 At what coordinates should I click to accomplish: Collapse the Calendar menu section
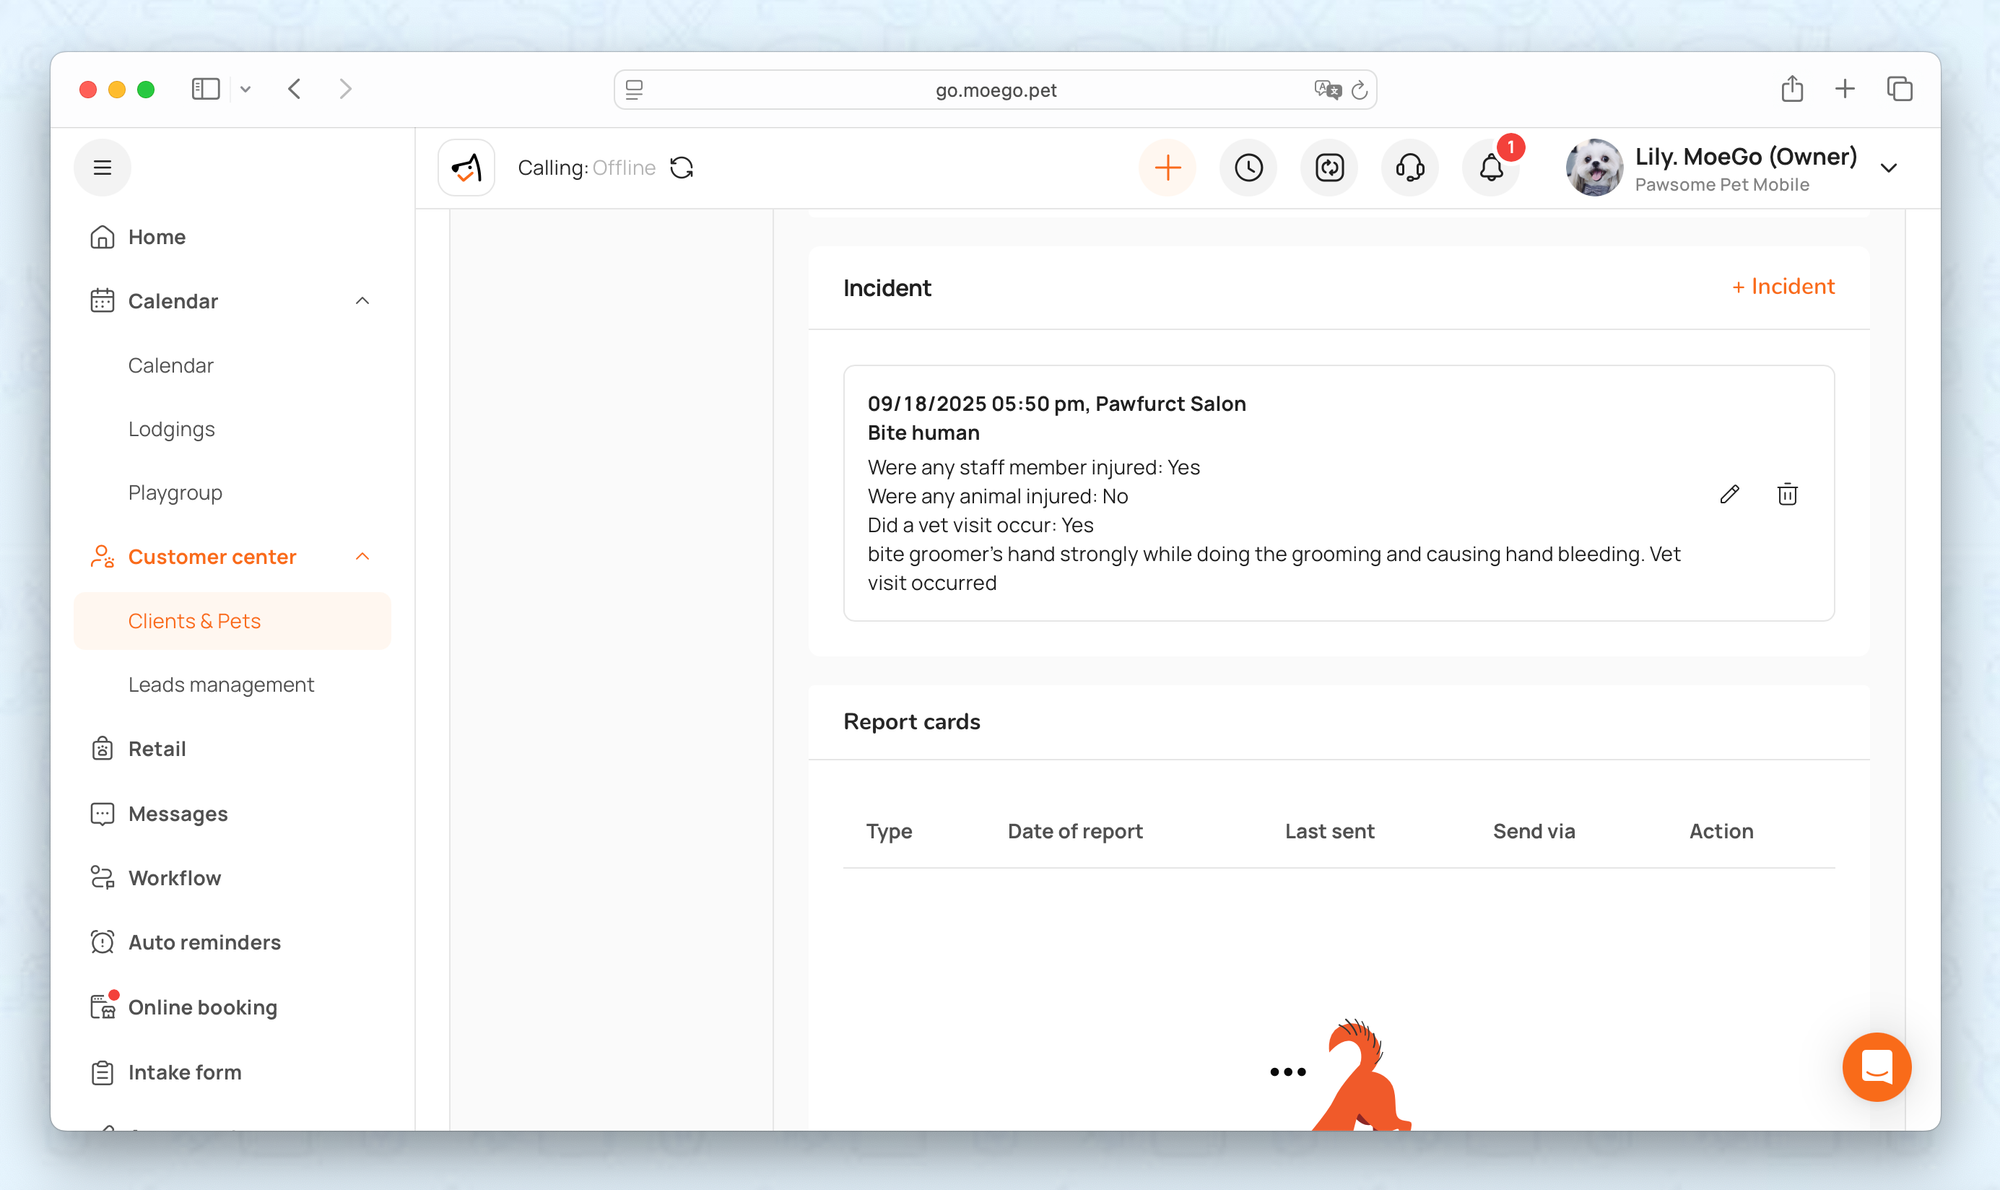click(362, 301)
